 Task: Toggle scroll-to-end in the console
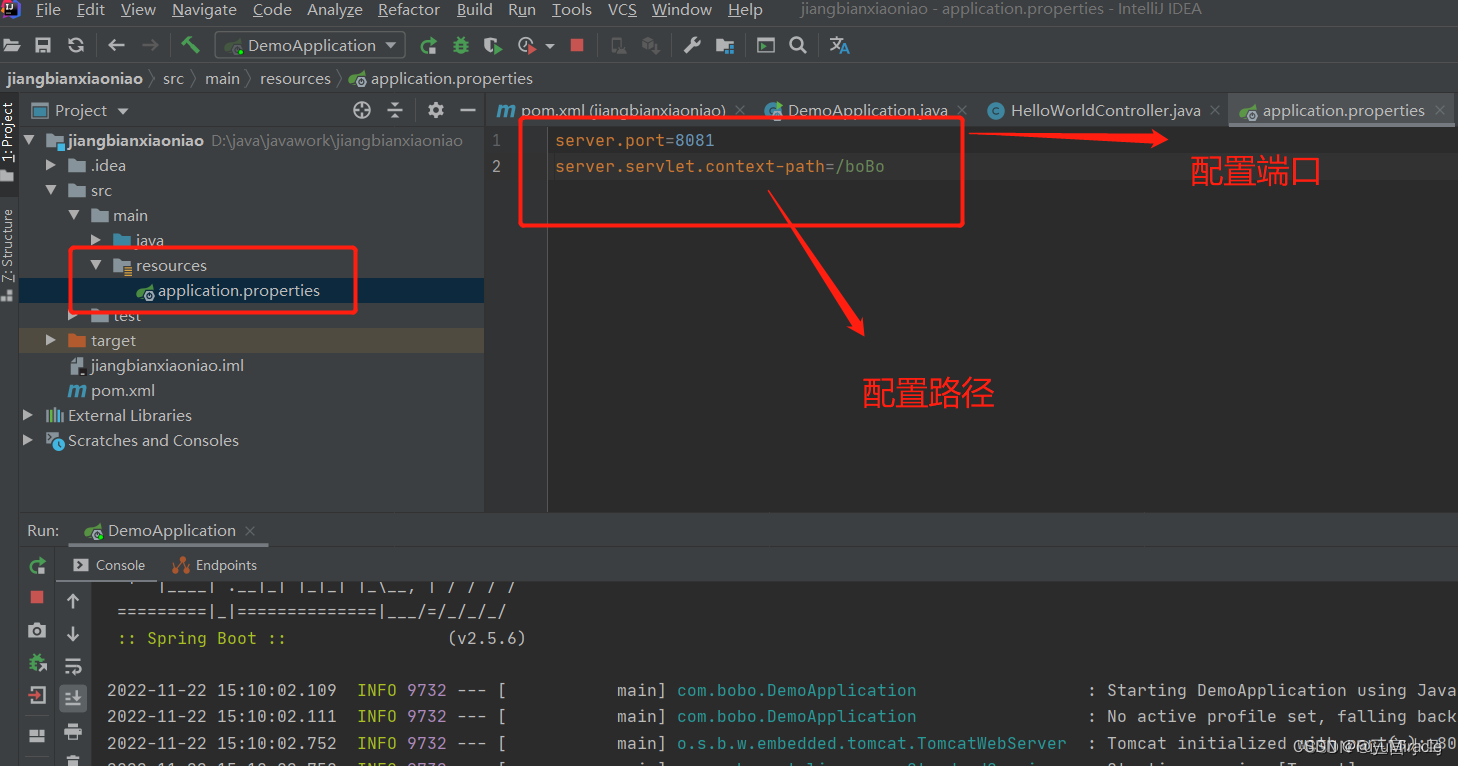[x=73, y=698]
